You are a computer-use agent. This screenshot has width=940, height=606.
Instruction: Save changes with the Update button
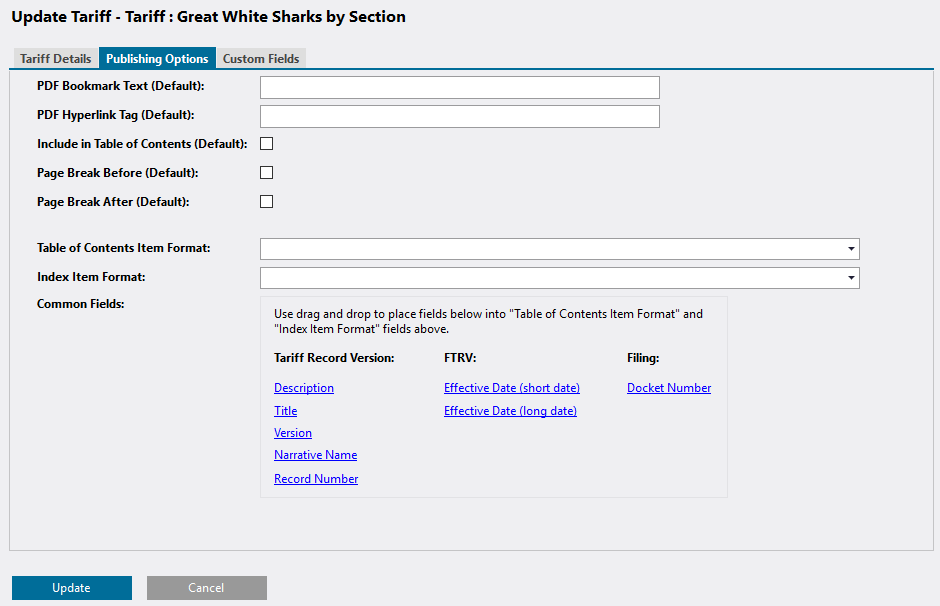point(72,588)
